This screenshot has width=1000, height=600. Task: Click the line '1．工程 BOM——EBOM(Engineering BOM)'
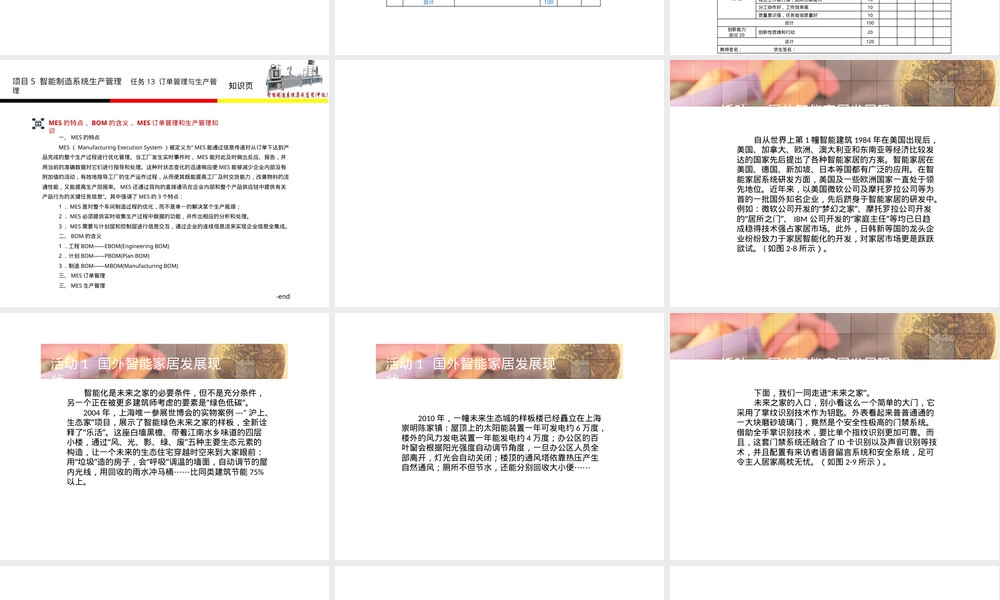point(114,246)
